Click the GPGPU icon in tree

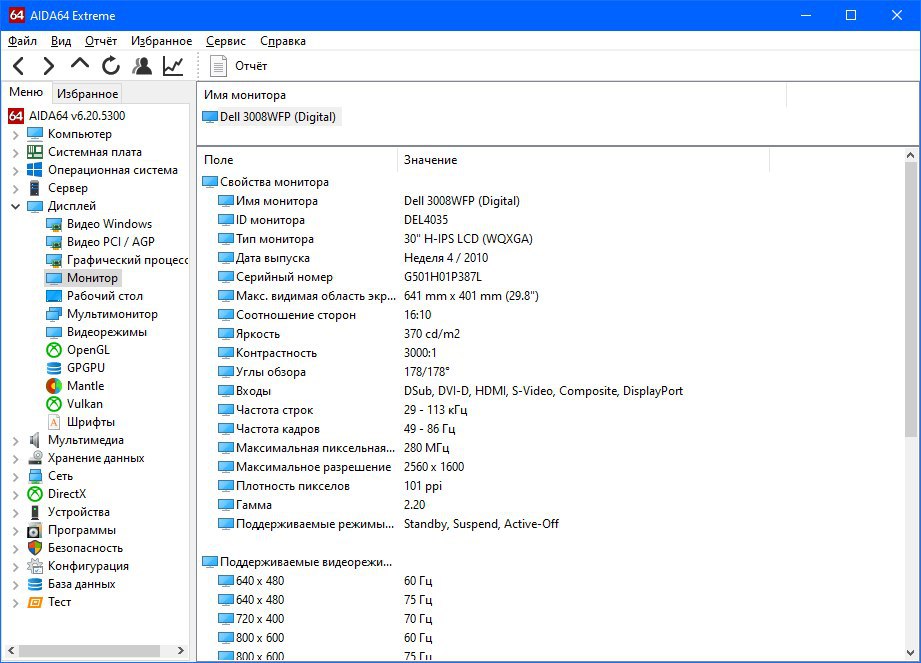54,368
